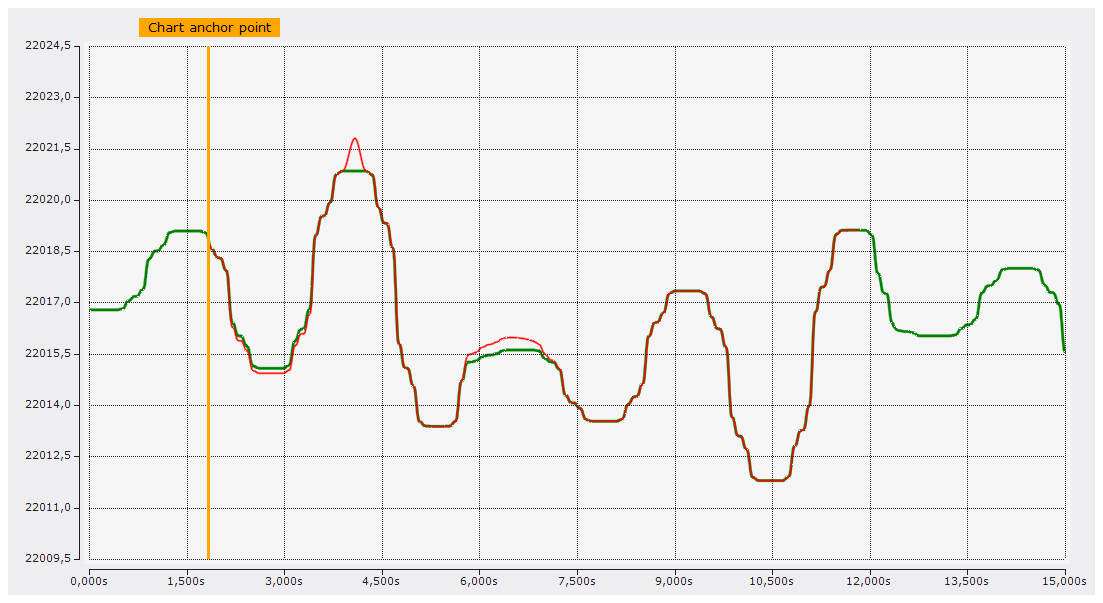This screenshot has height=603, width=1103.
Task: Click the 9,000s time axis label
Action: [x=675, y=581]
